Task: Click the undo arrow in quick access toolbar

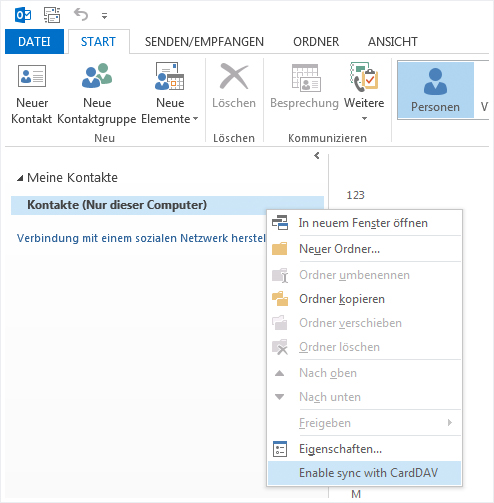Action: pos(81,15)
